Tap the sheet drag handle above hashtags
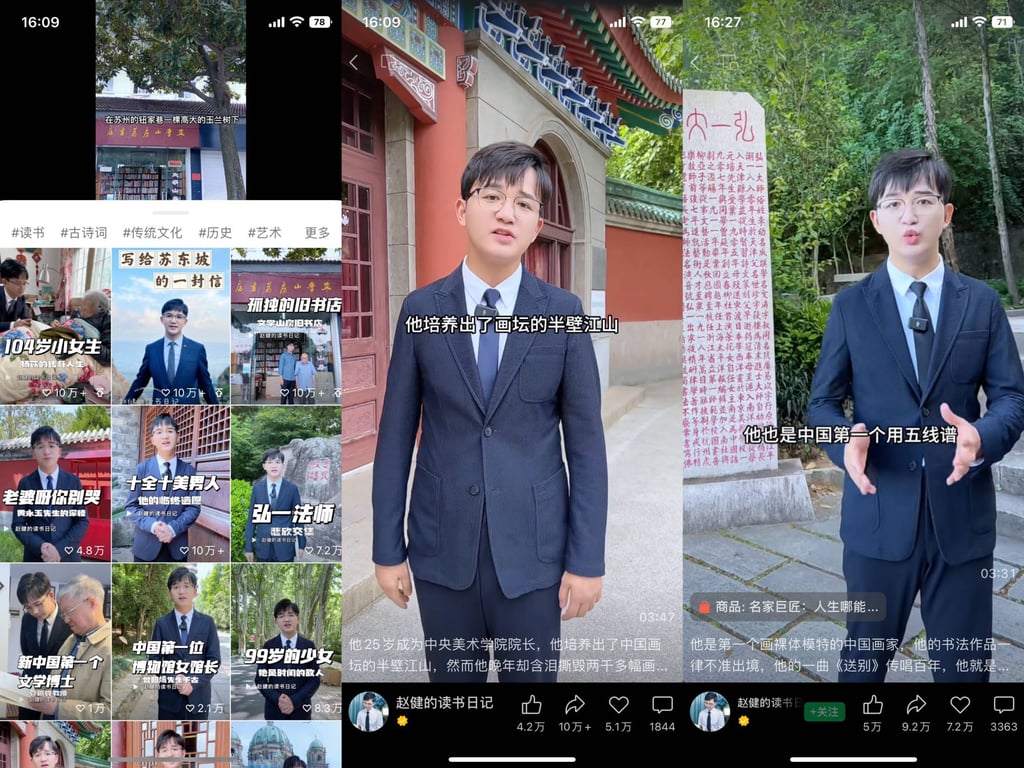 pos(170,213)
